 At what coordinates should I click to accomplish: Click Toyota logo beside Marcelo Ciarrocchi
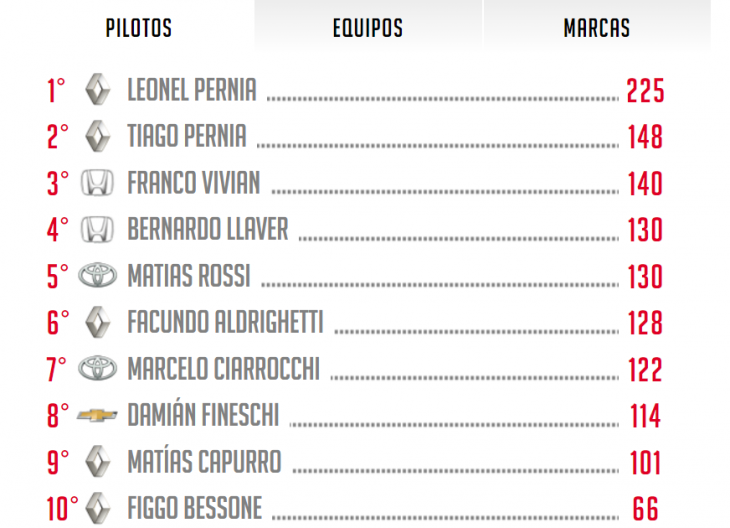point(97,368)
